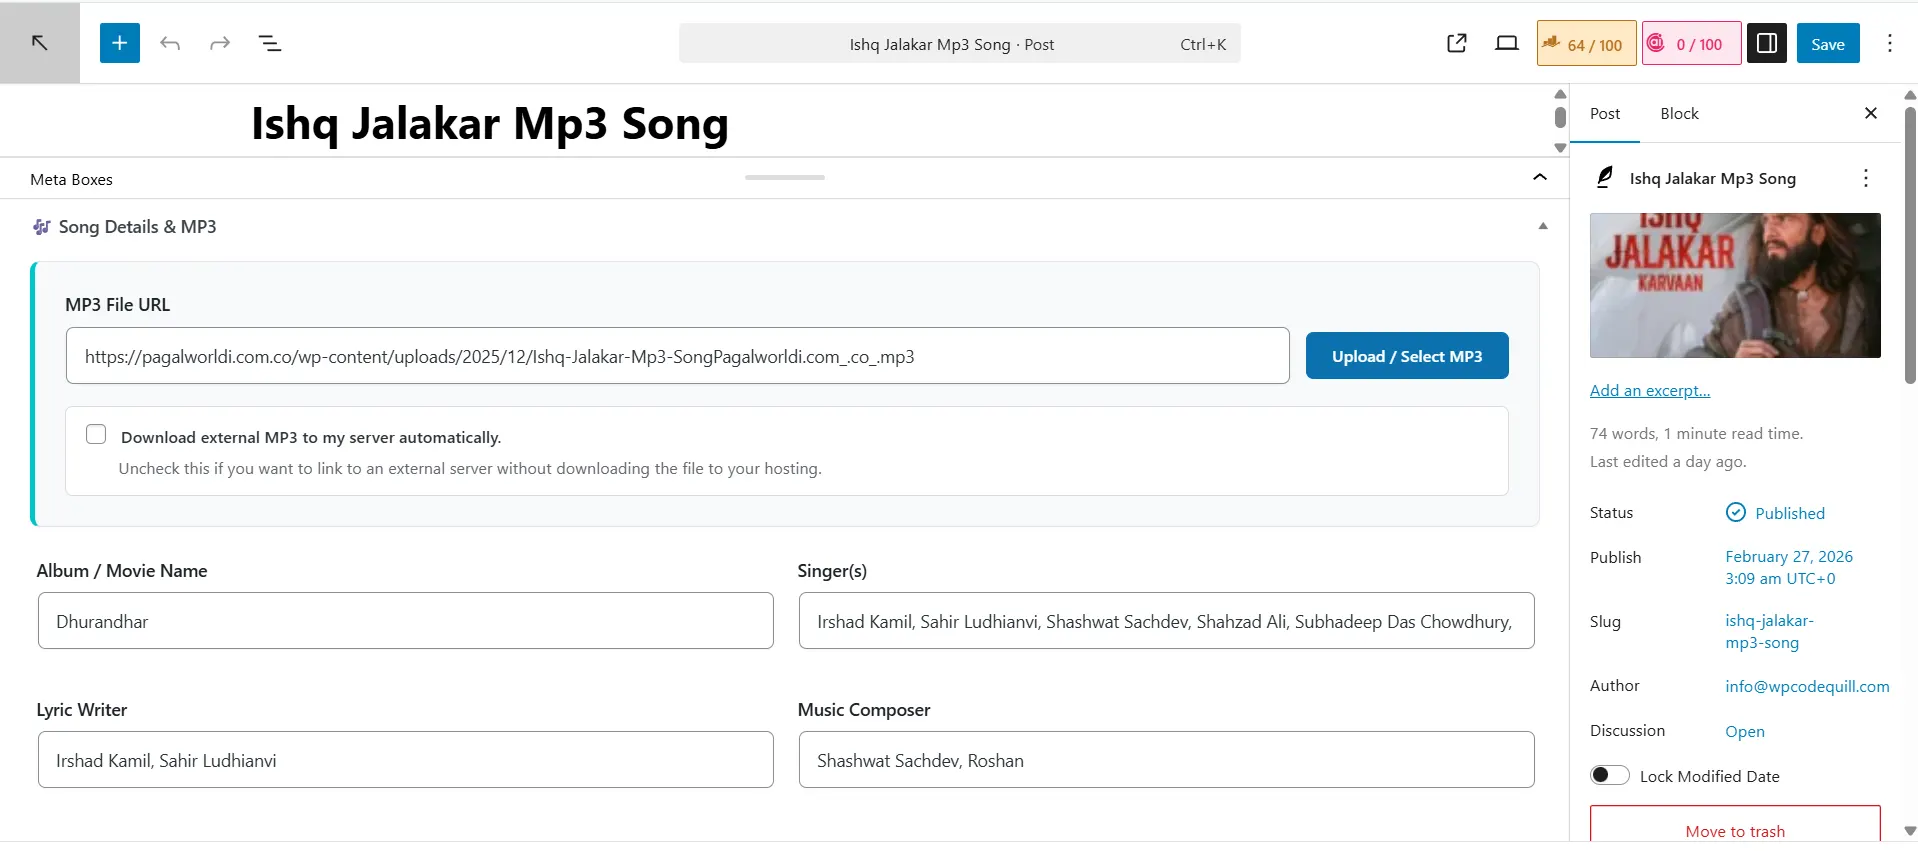Click the Album / Movie Name field
This screenshot has height=851, width=1918.
[x=405, y=621]
